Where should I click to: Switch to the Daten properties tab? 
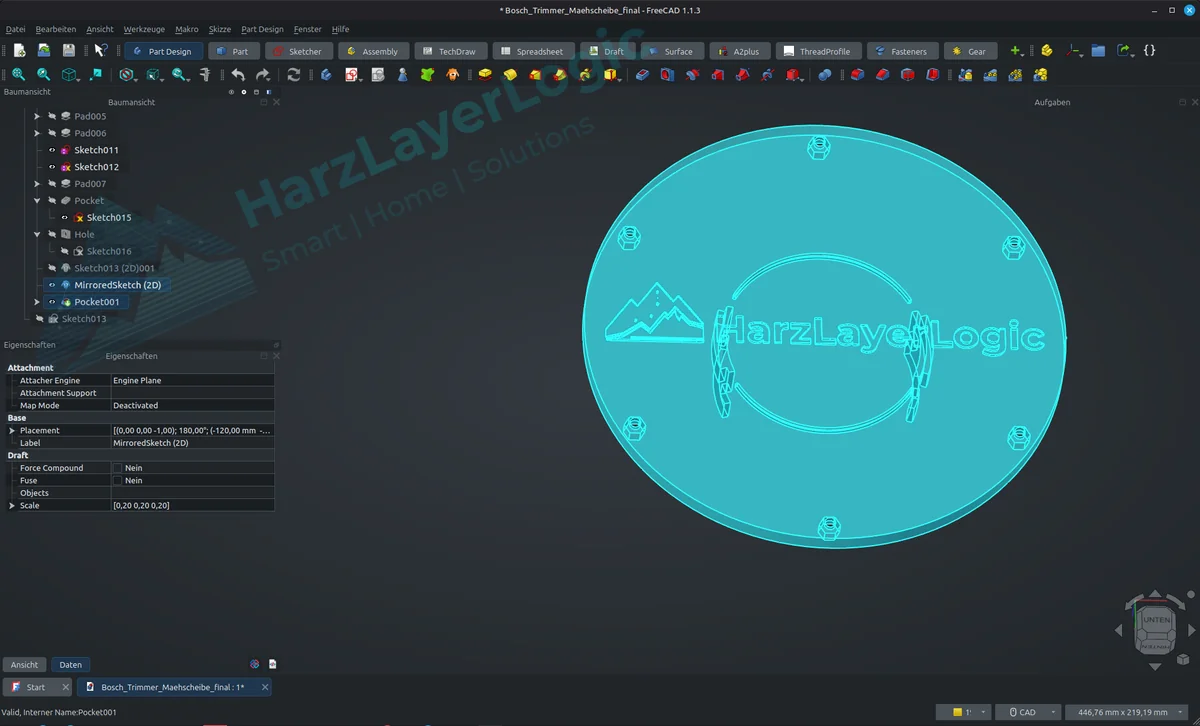coord(70,664)
